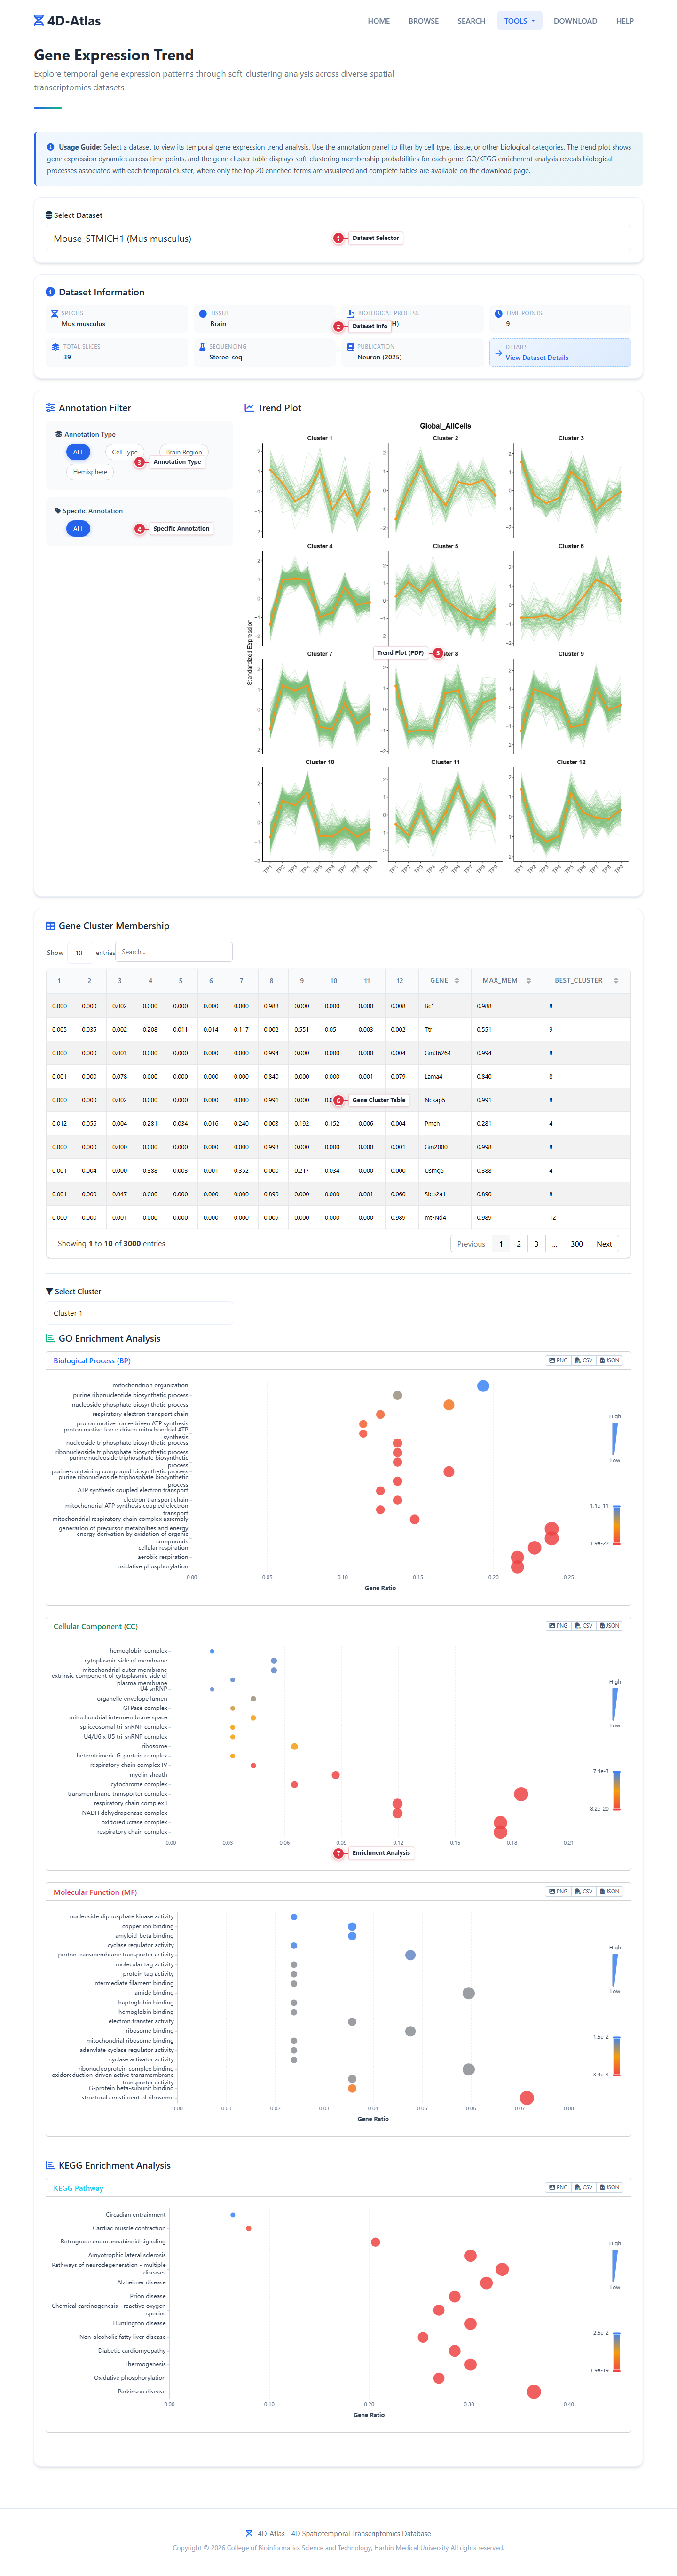Click the Select Dataset database icon
This screenshot has width=677, height=2576.
[48, 215]
